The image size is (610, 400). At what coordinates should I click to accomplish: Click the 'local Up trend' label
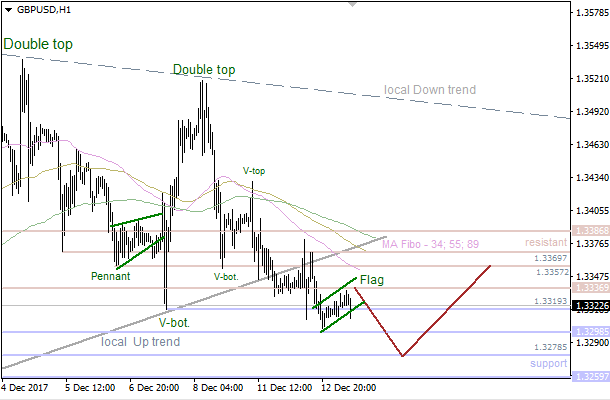(141, 342)
